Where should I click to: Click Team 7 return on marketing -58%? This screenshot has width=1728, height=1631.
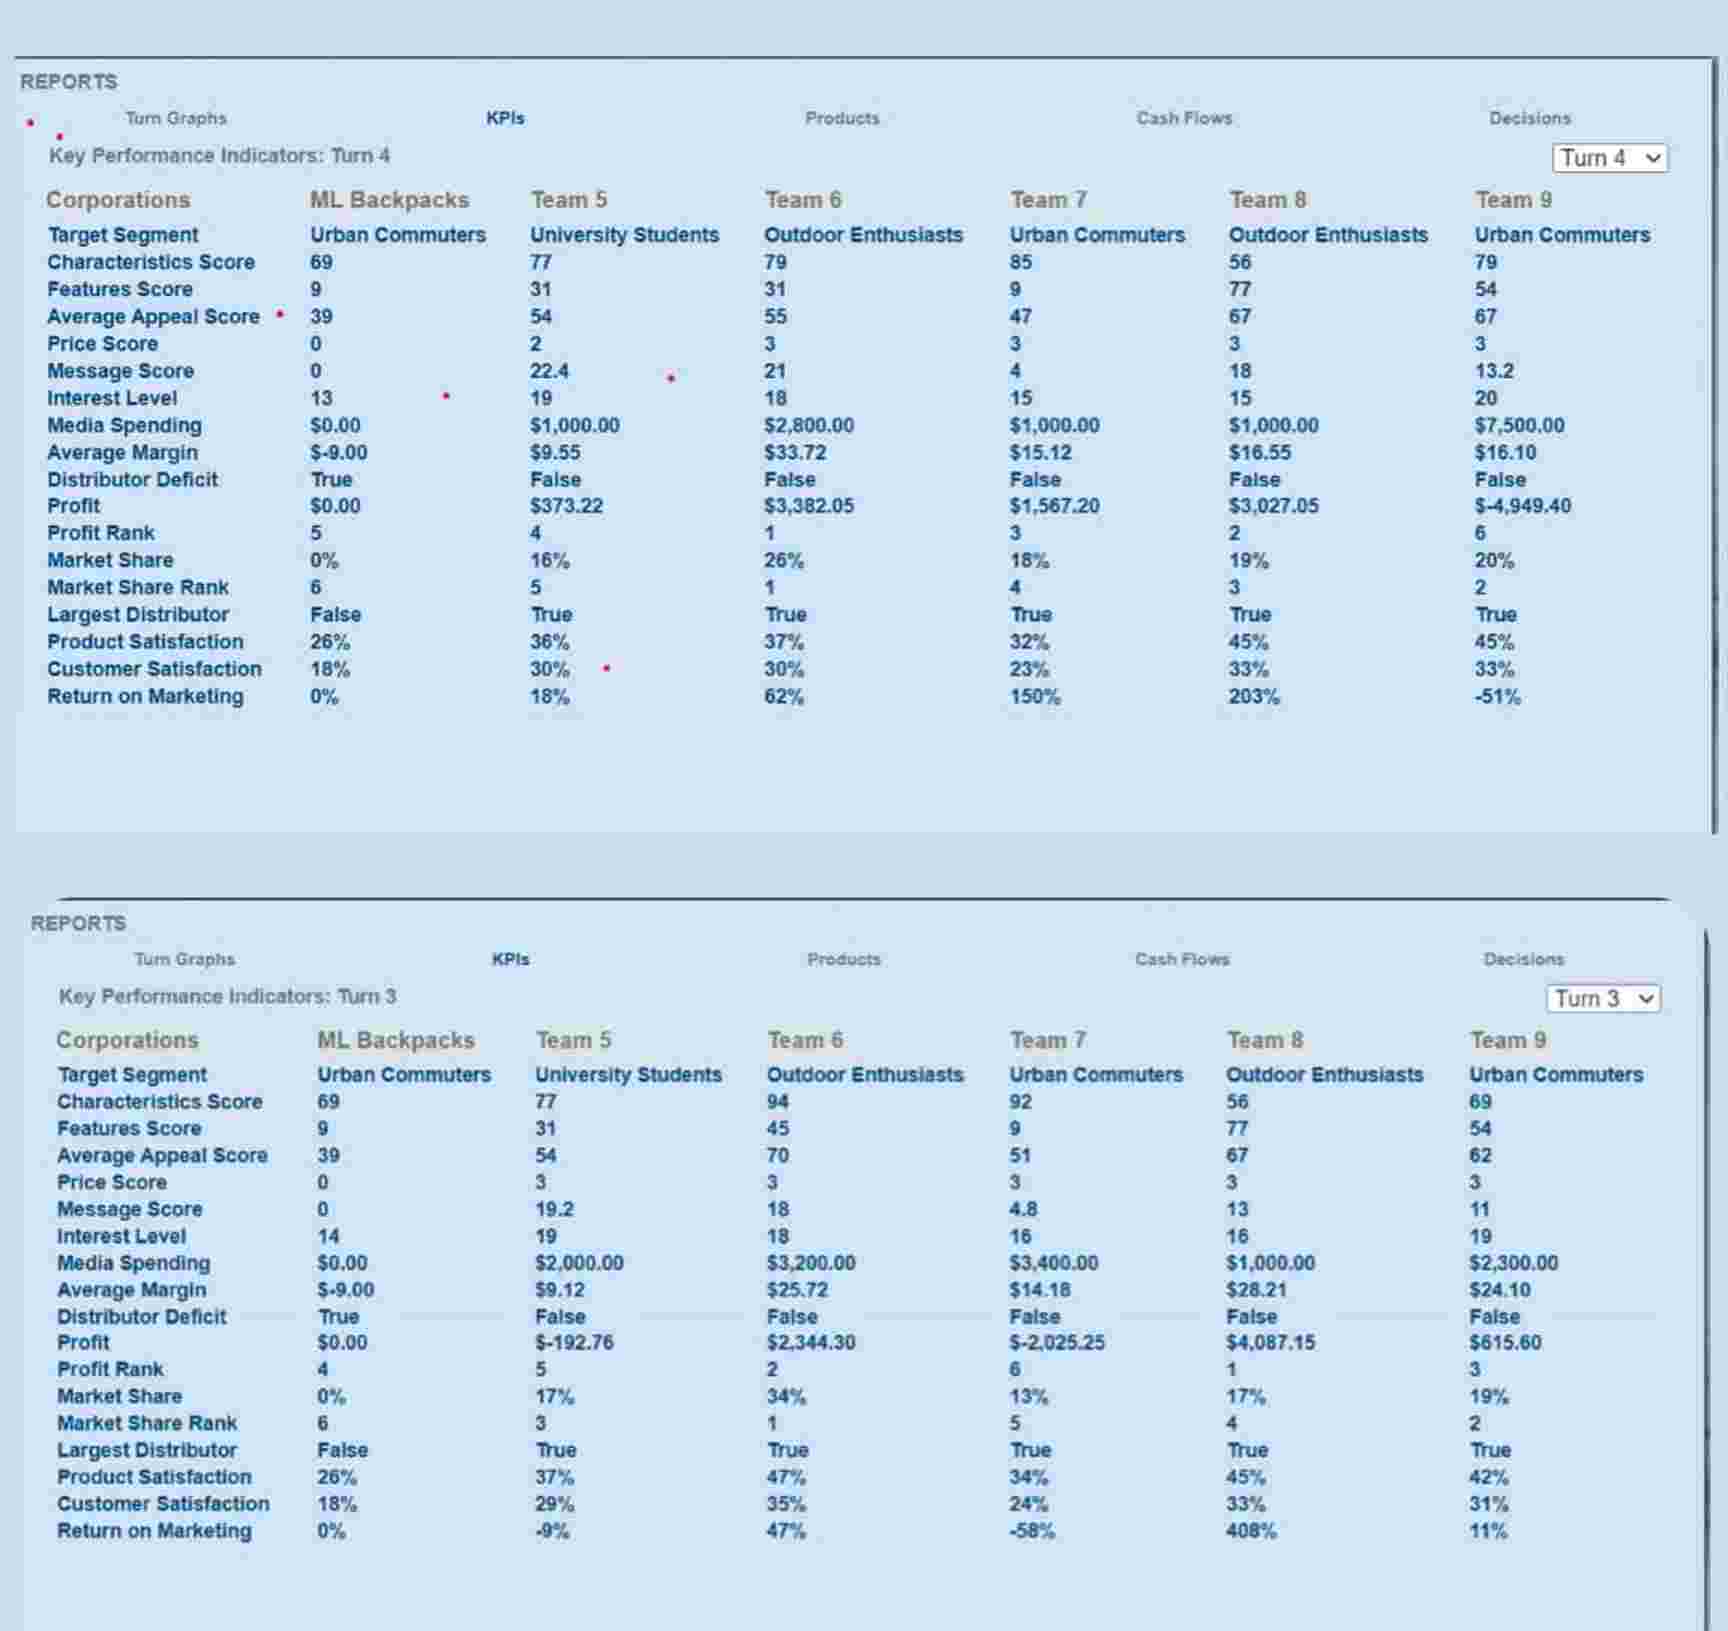coord(1032,1530)
